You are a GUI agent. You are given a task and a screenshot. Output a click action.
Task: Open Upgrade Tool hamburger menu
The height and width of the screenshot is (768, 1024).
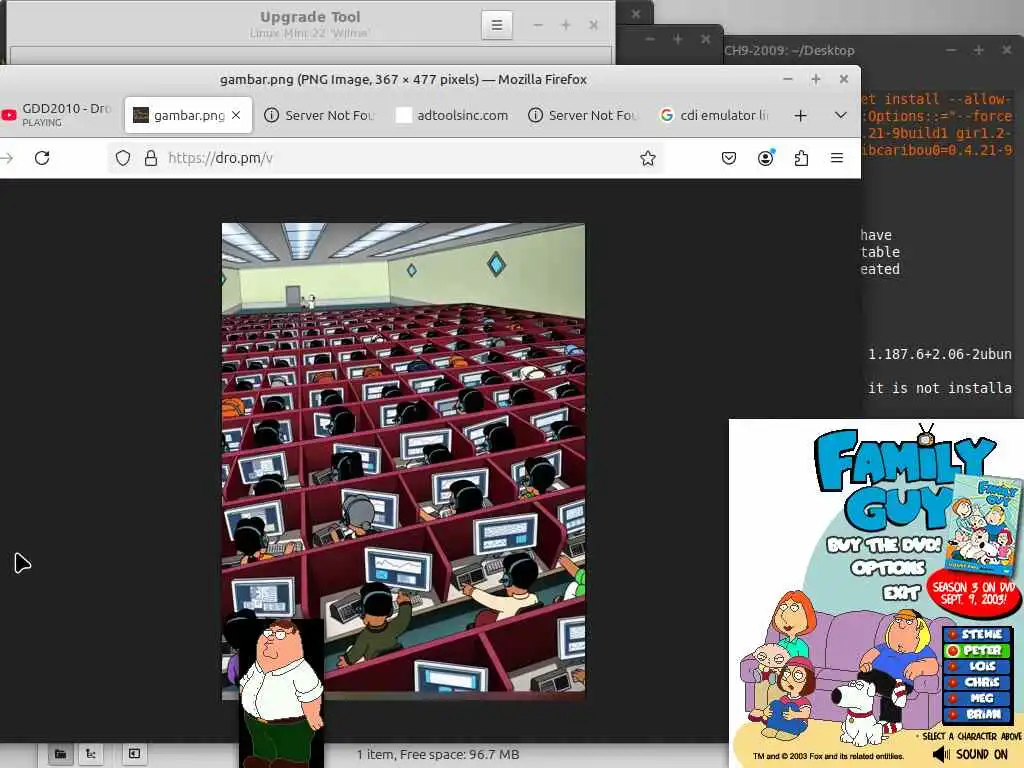click(x=496, y=25)
